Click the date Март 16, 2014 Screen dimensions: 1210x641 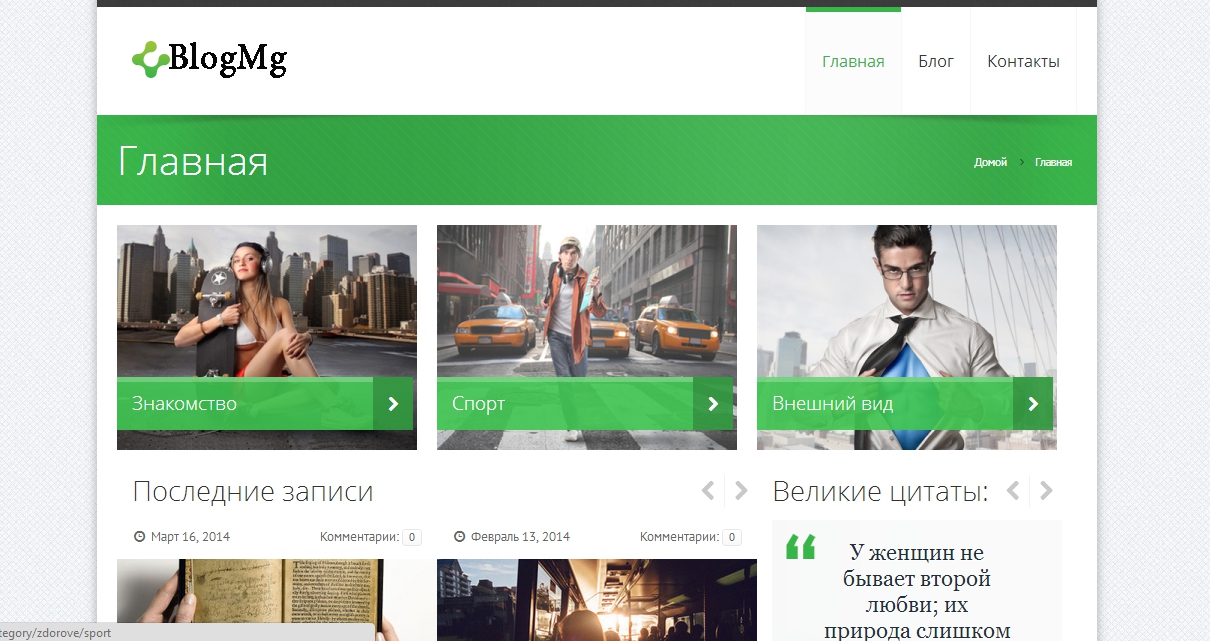190,537
